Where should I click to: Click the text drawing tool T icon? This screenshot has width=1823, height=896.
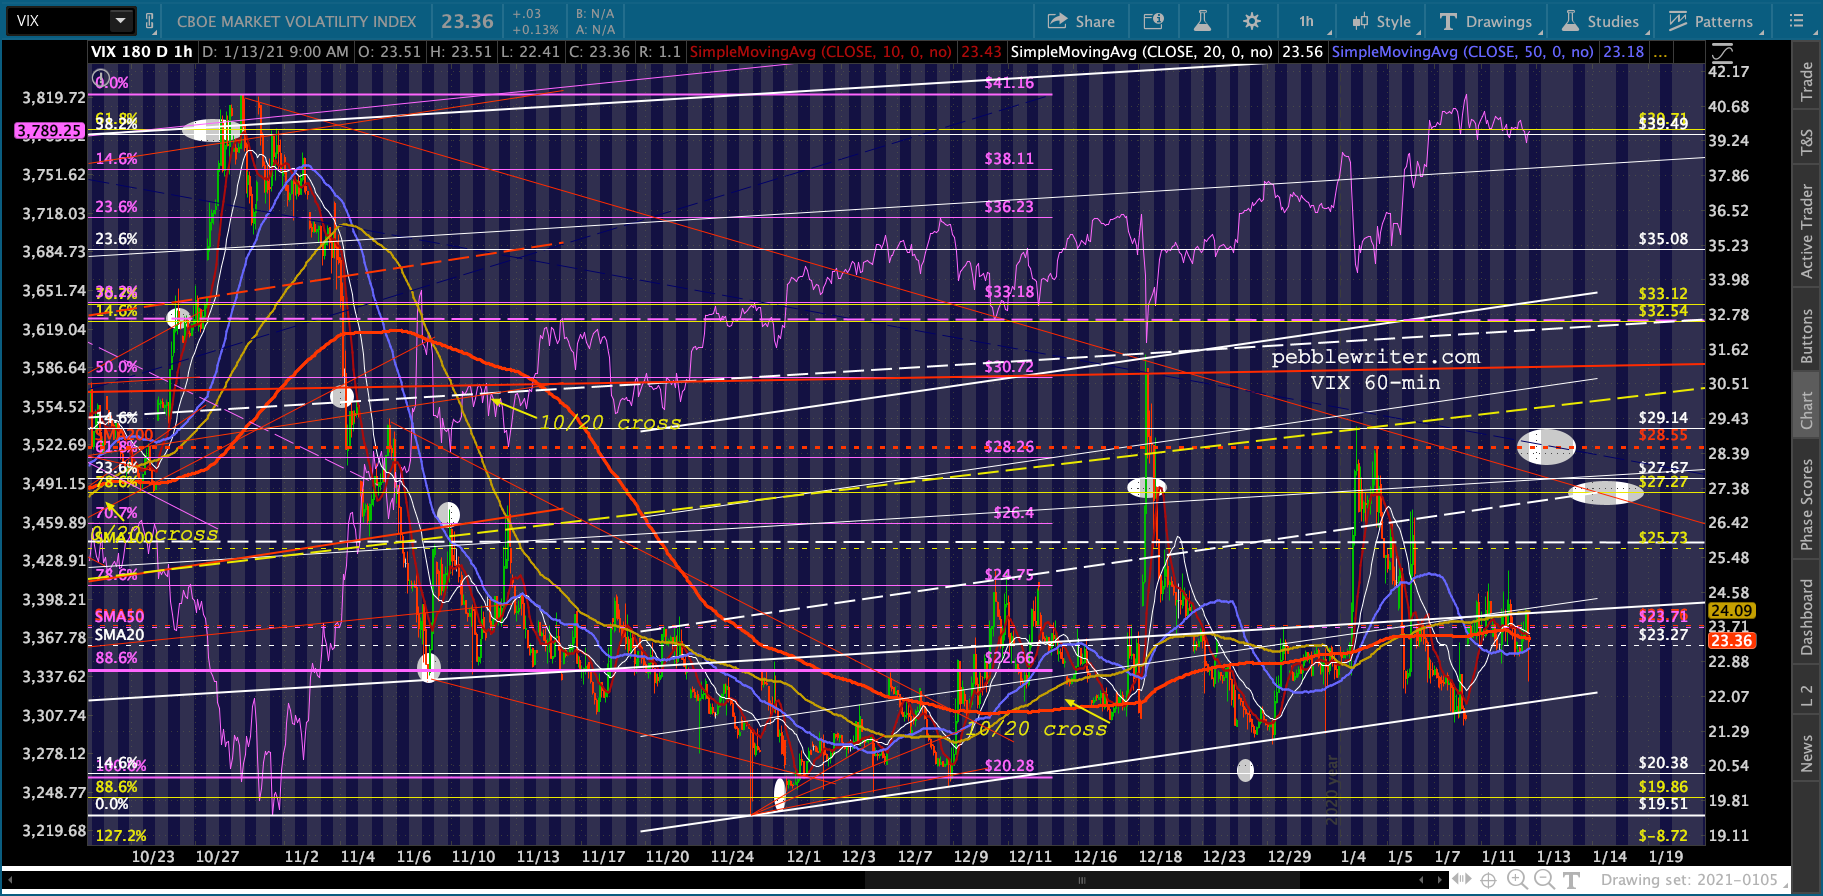pyautogui.click(x=1572, y=880)
